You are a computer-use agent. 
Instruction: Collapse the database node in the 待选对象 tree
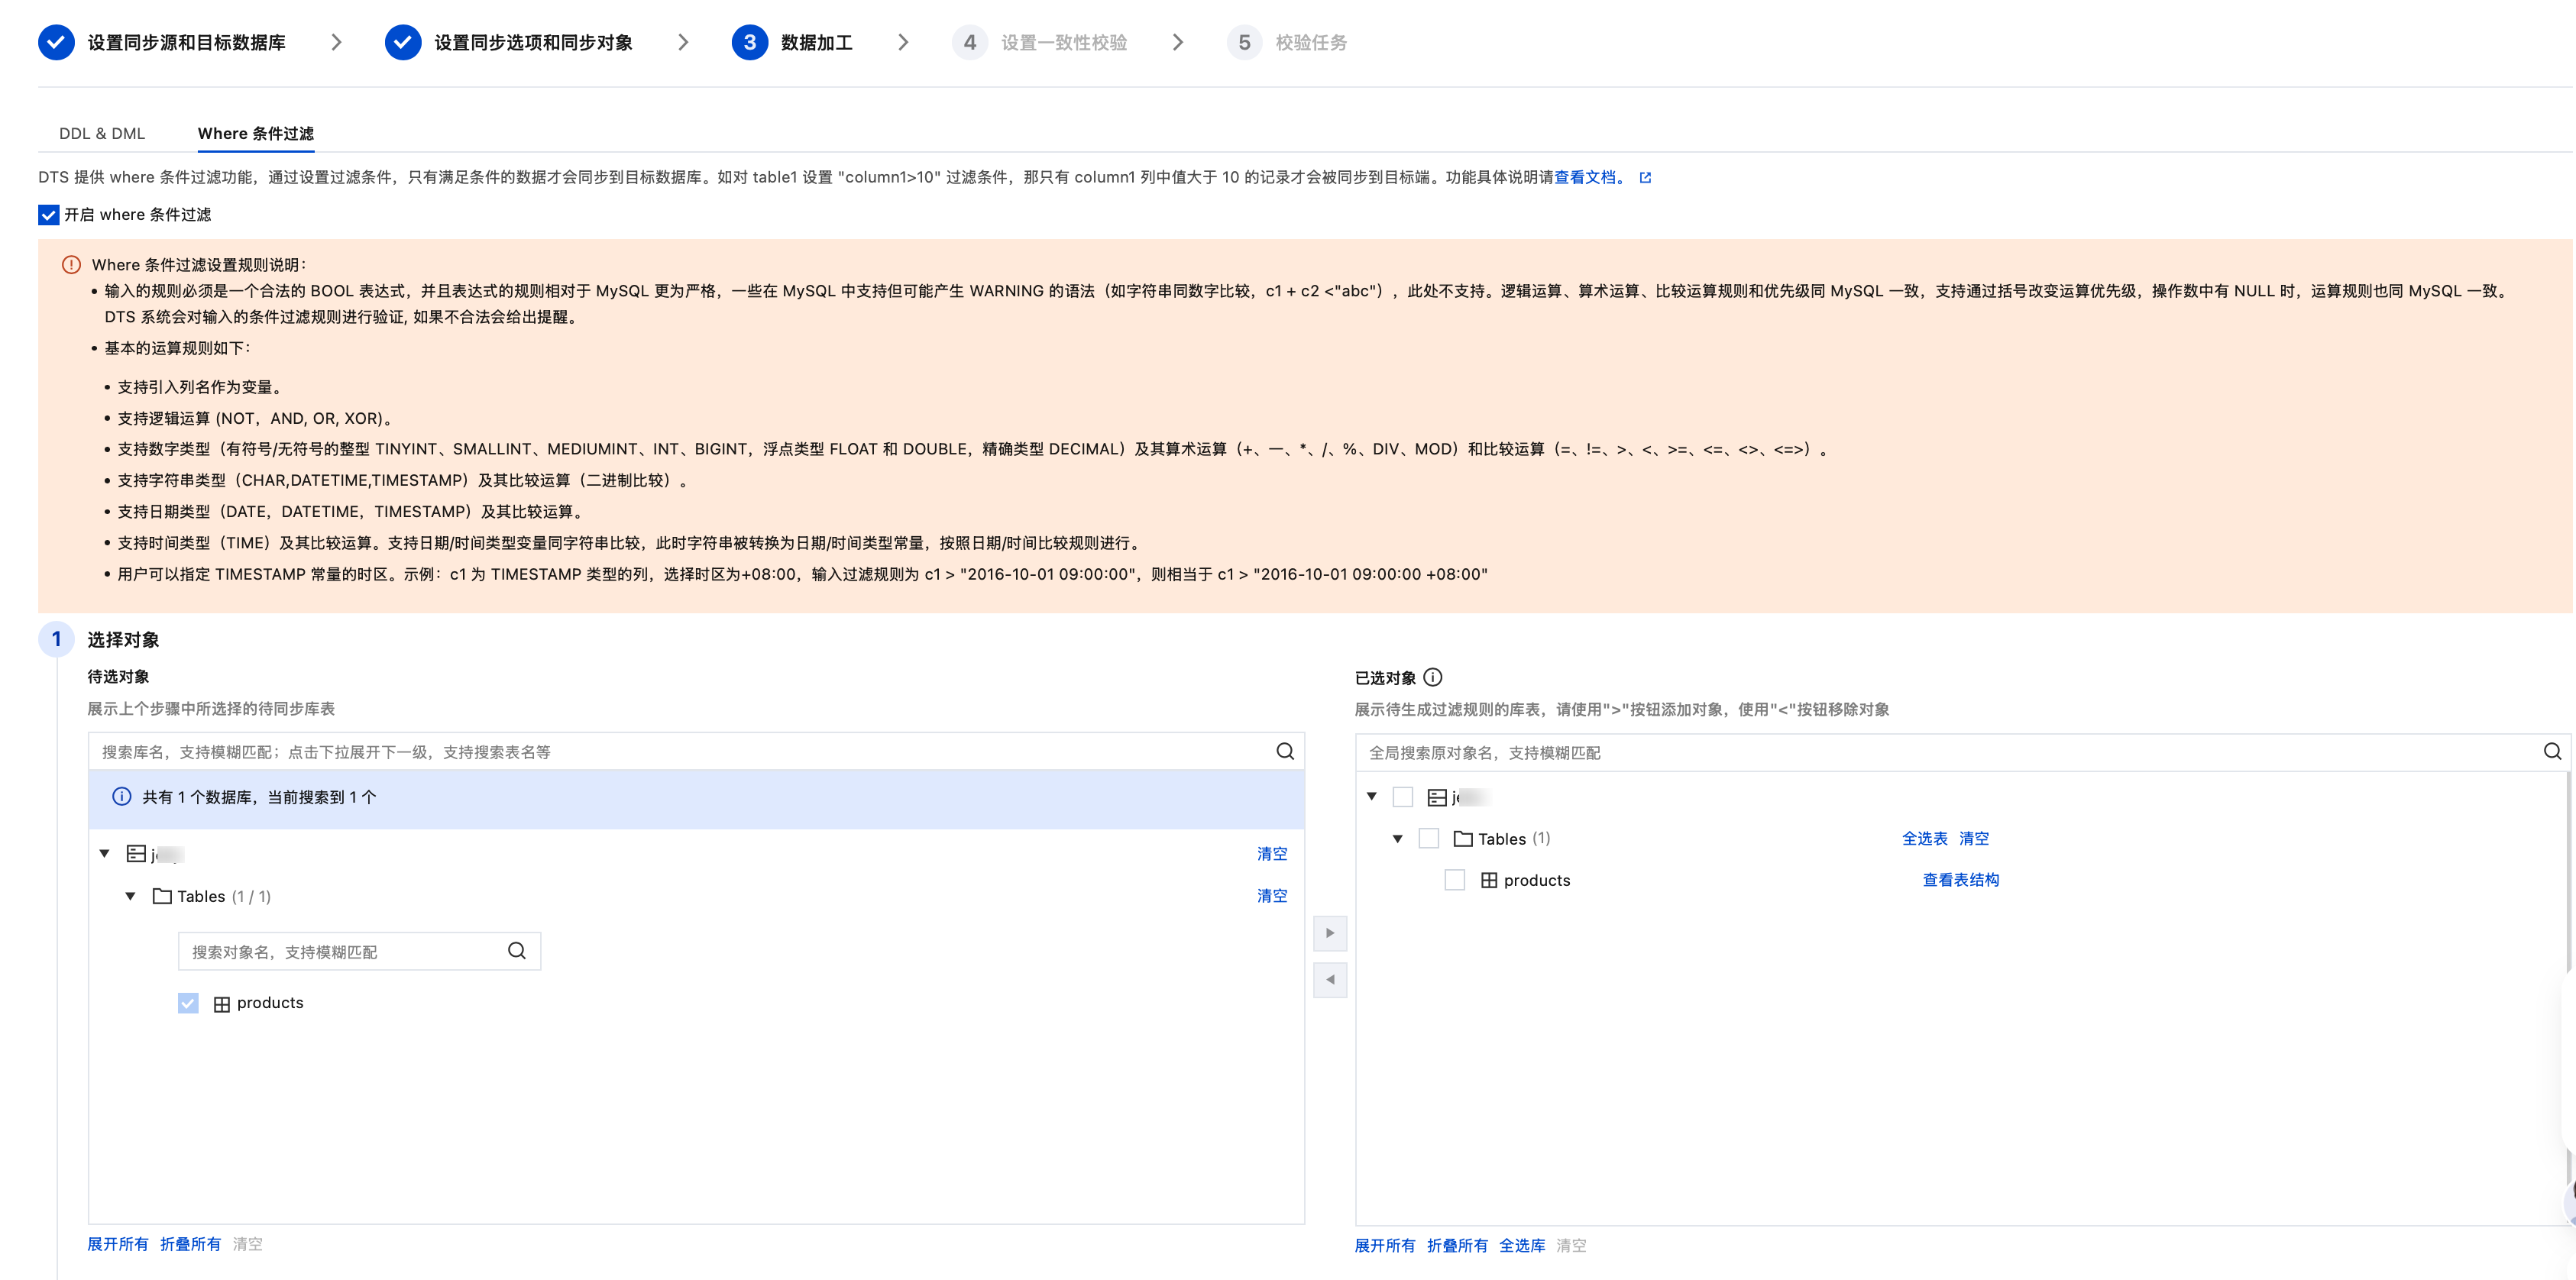point(104,854)
